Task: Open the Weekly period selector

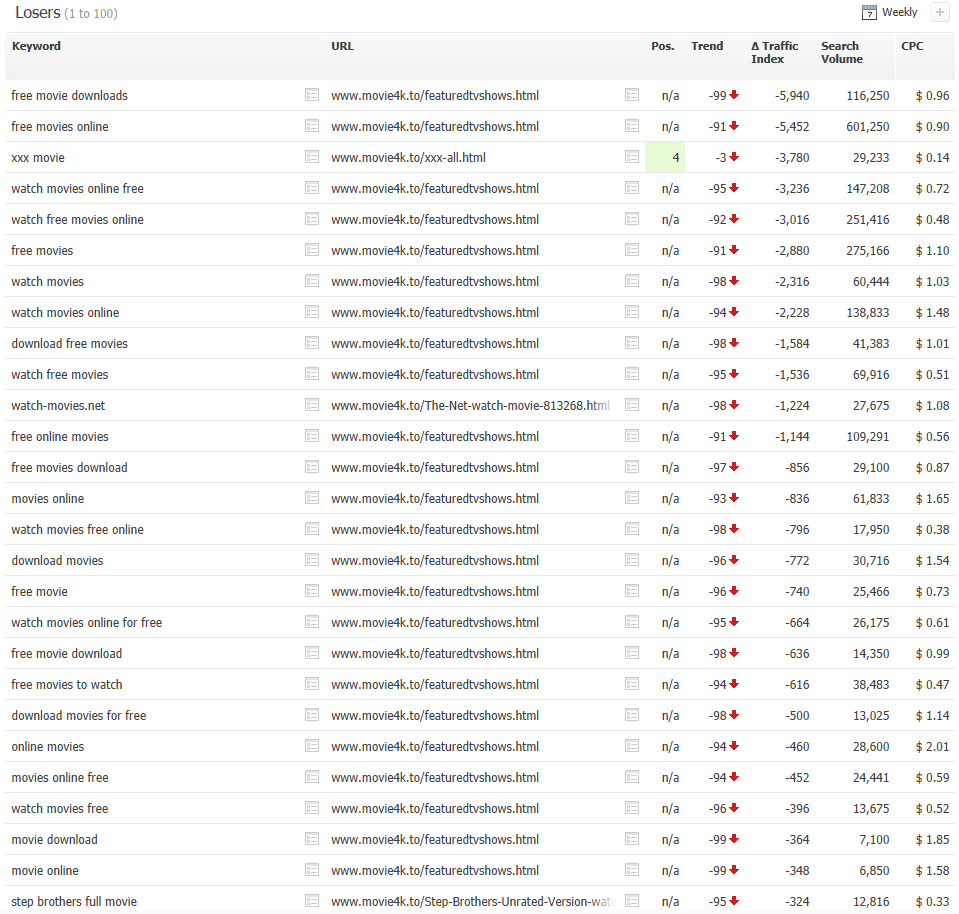Action: click(x=899, y=12)
